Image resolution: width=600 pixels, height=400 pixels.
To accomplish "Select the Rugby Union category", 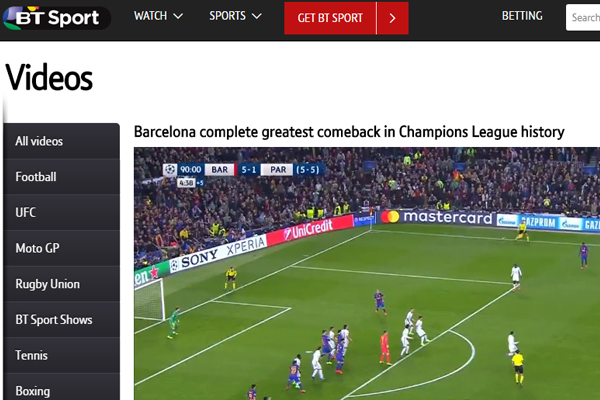I will click(62, 284).
